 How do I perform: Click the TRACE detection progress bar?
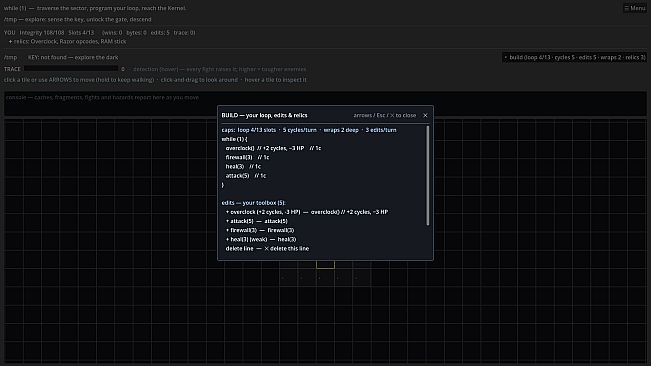pyautogui.click(x=71, y=68)
